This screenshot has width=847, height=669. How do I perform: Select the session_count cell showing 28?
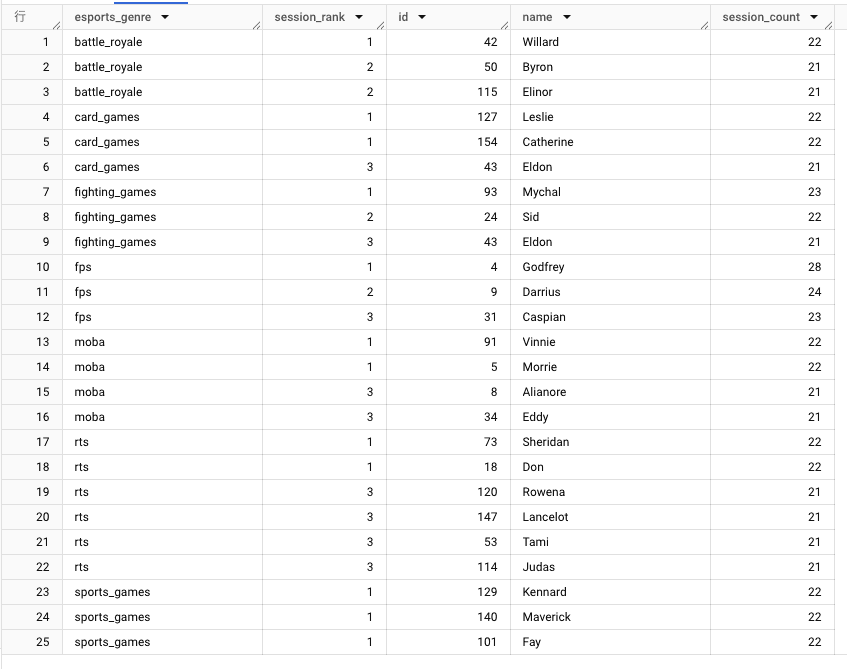coord(814,267)
